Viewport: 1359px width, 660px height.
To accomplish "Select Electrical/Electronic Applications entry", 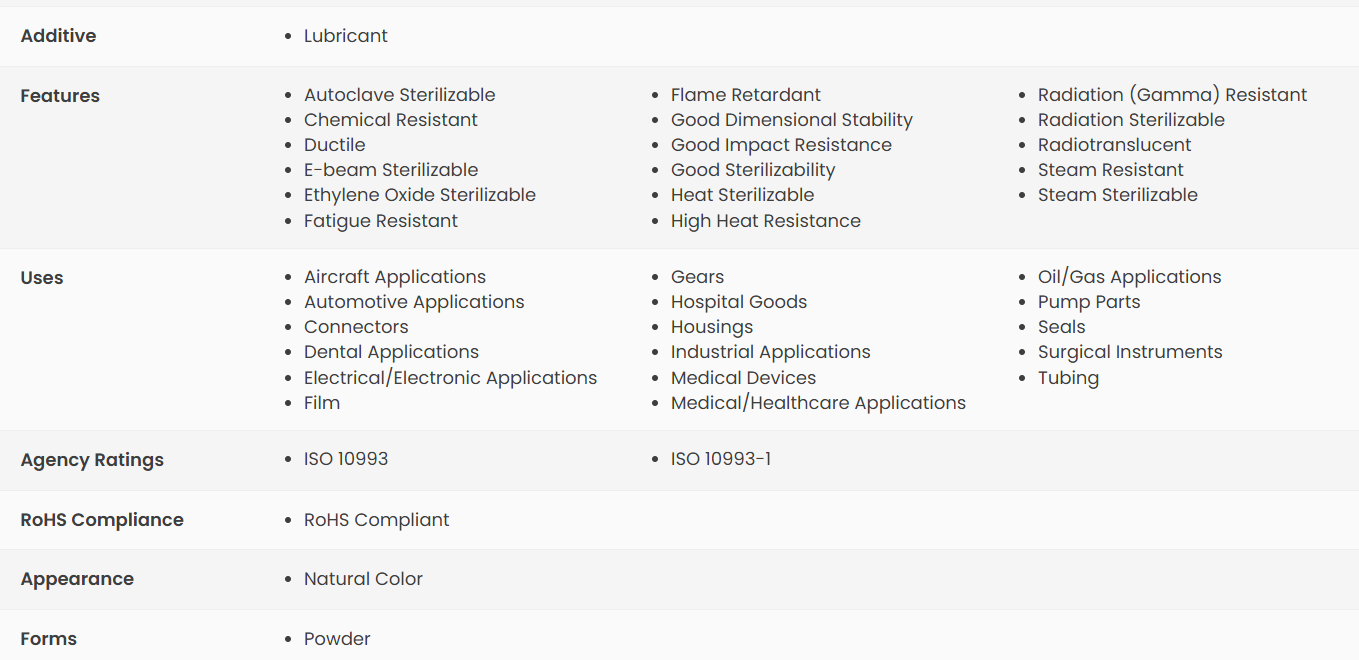I will (450, 378).
